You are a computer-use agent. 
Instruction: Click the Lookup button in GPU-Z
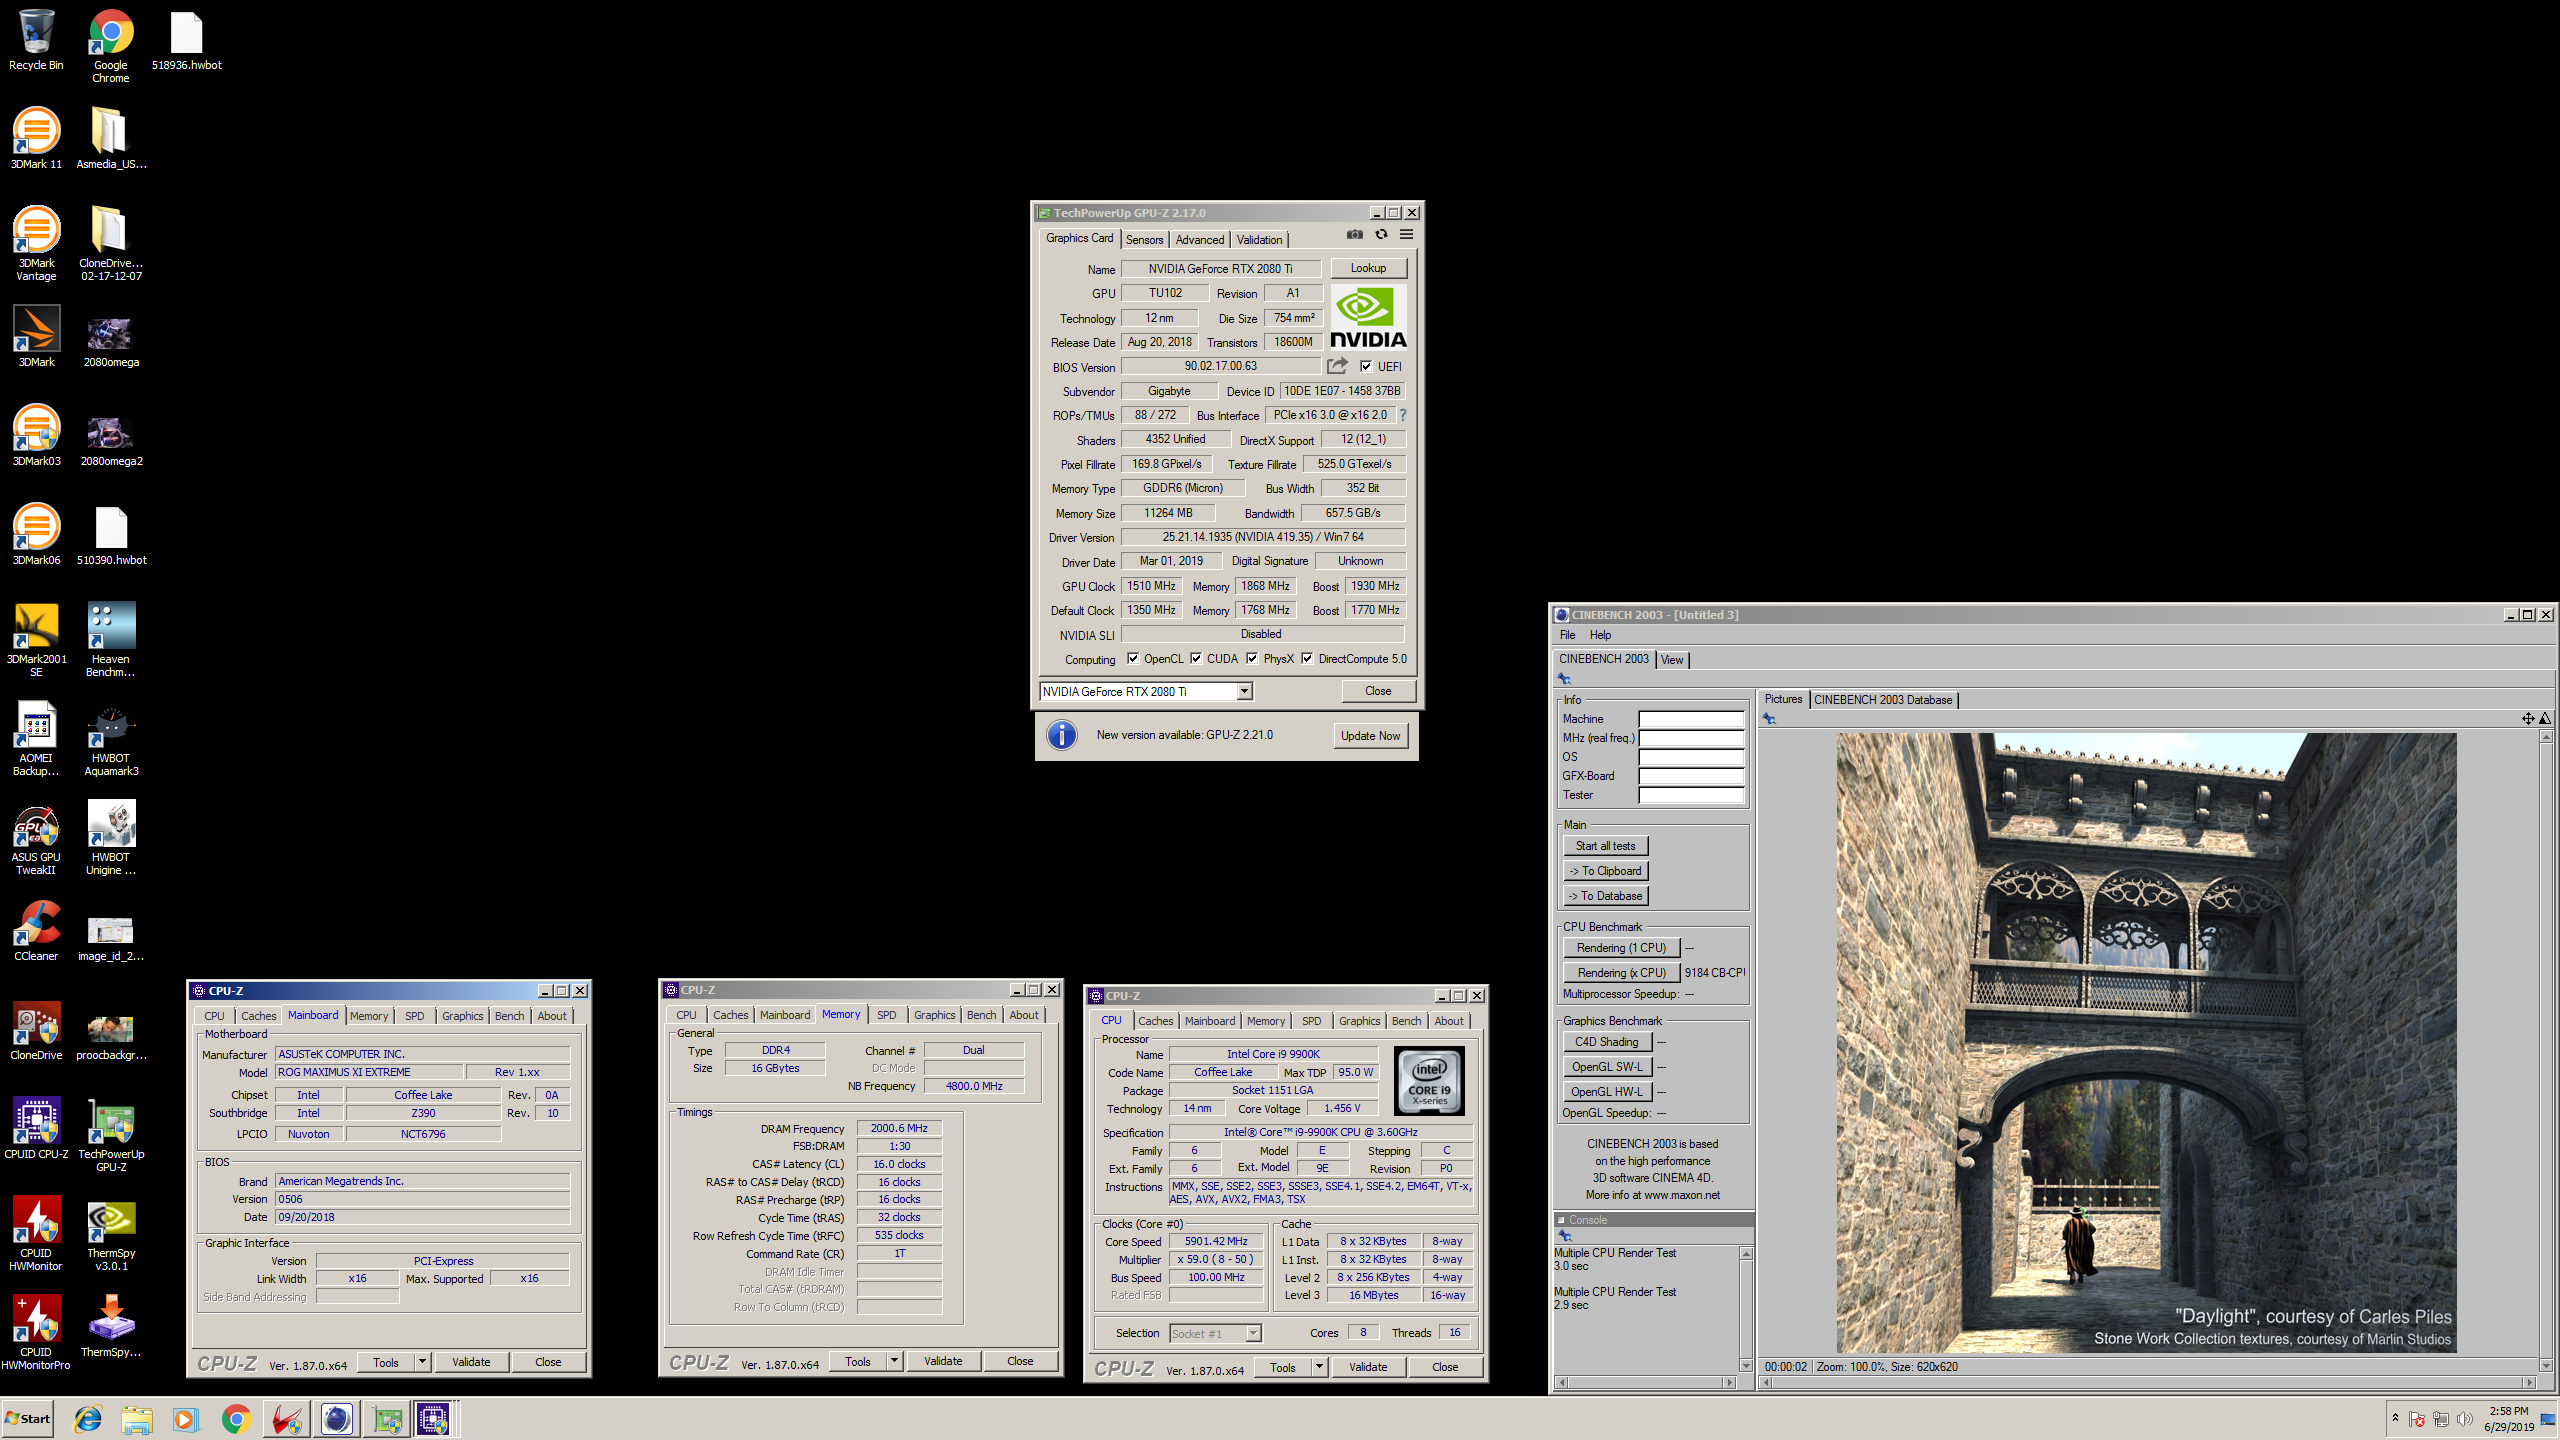tap(1368, 268)
